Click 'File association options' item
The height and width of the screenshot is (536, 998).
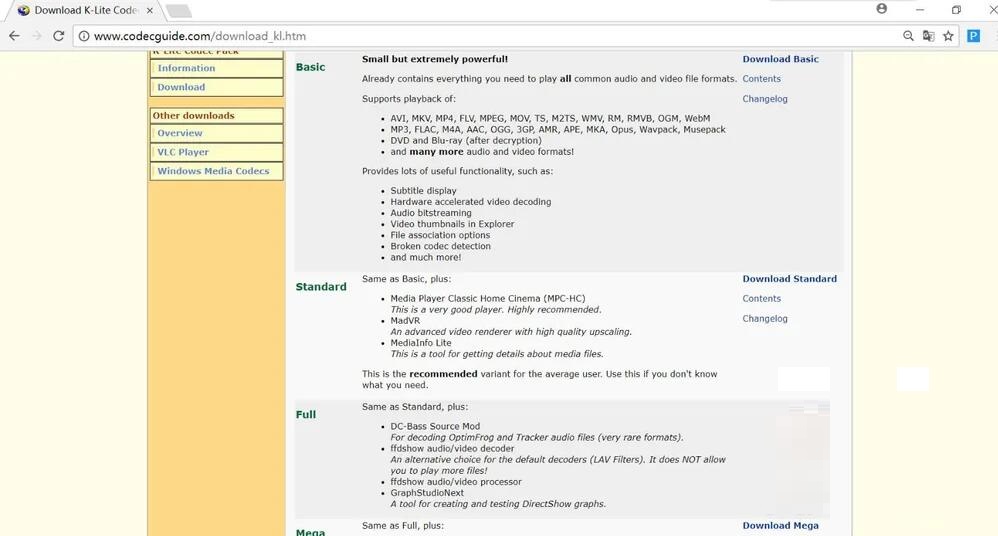[x=440, y=236]
